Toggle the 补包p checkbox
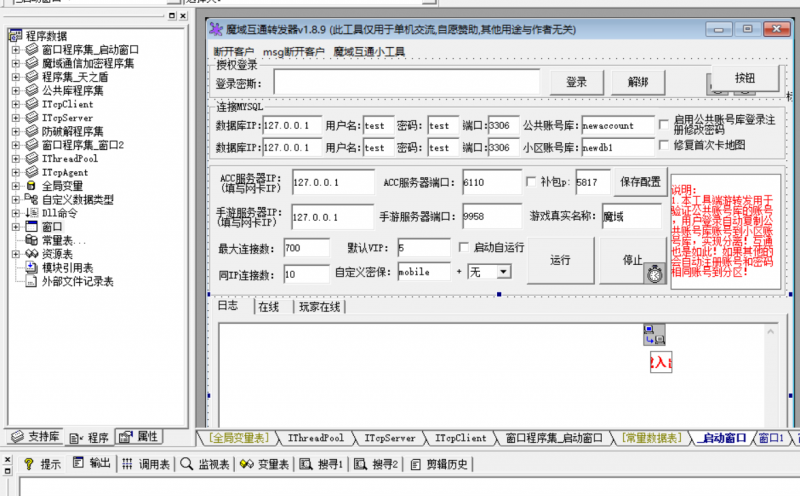The width and height of the screenshot is (800, 496). click(531, 181)
